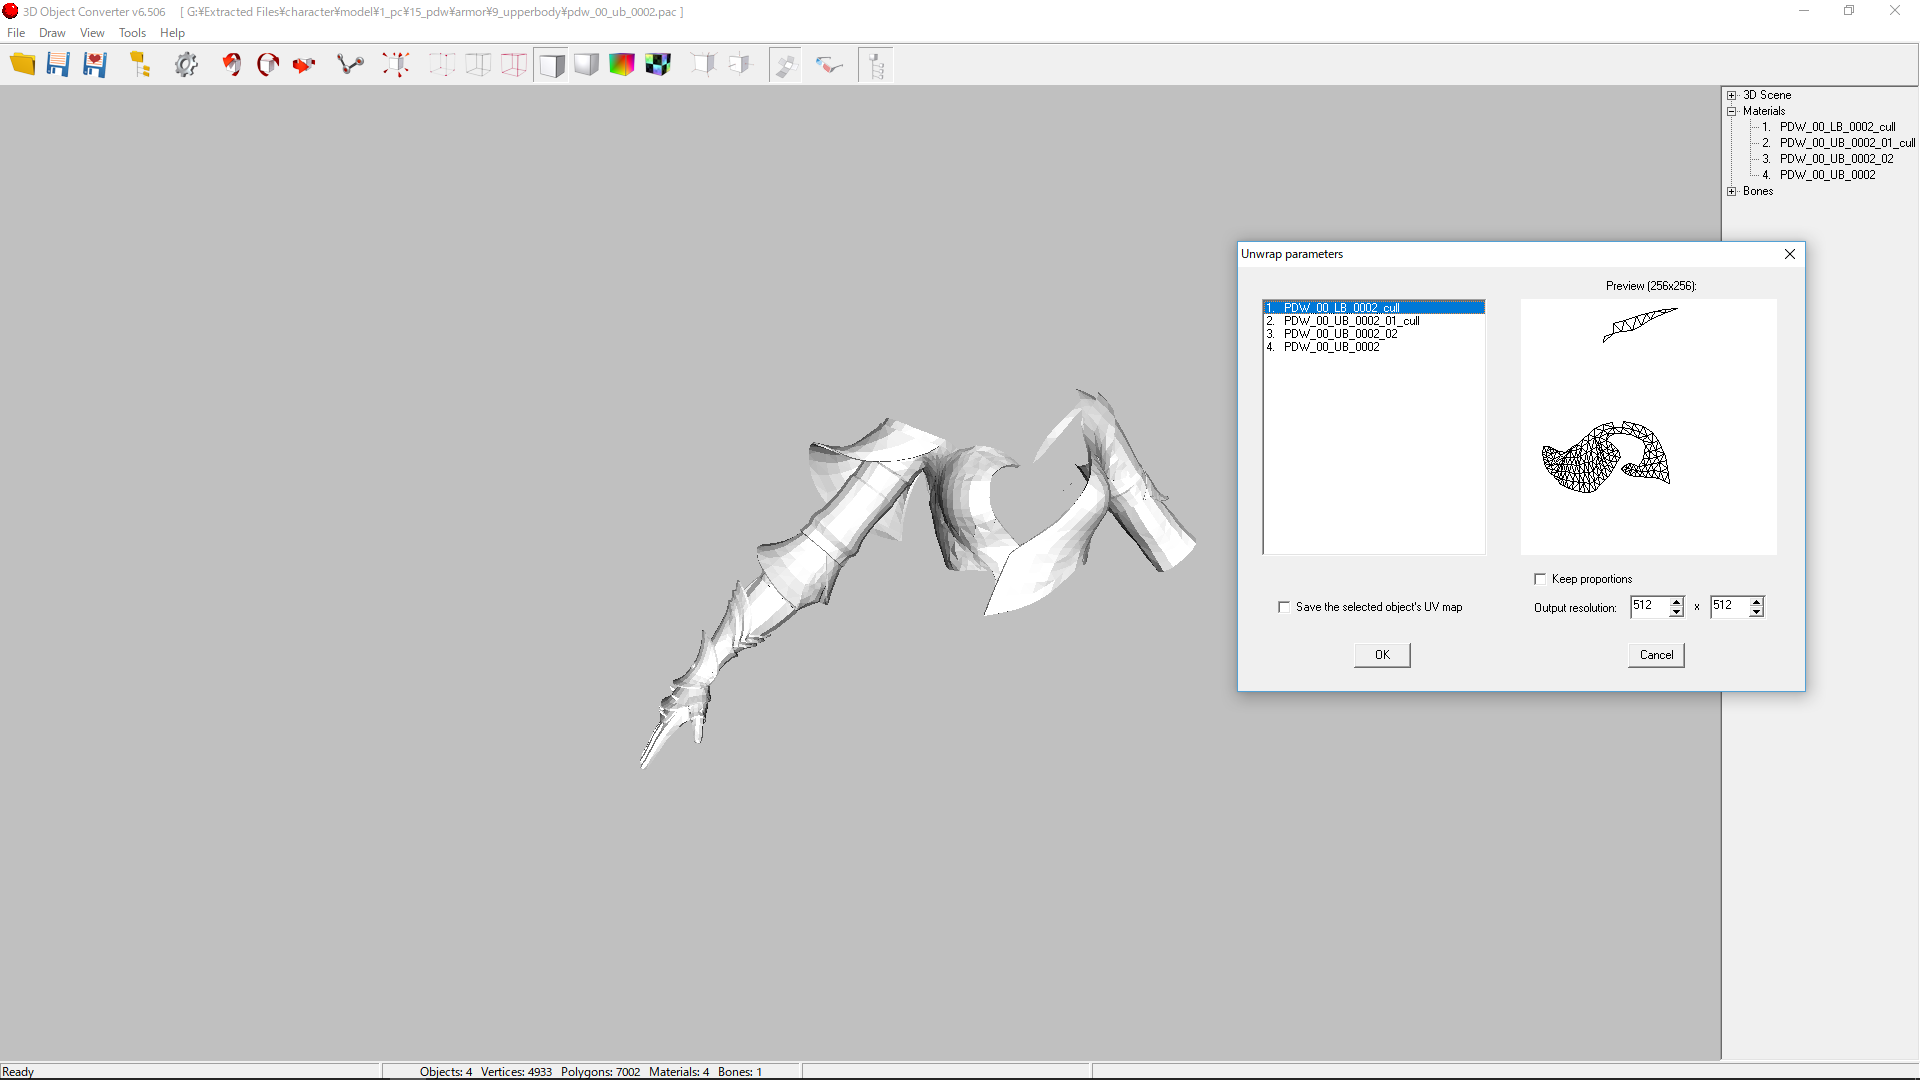Click the 3D stereo glasses icon

tap(829, 65)
